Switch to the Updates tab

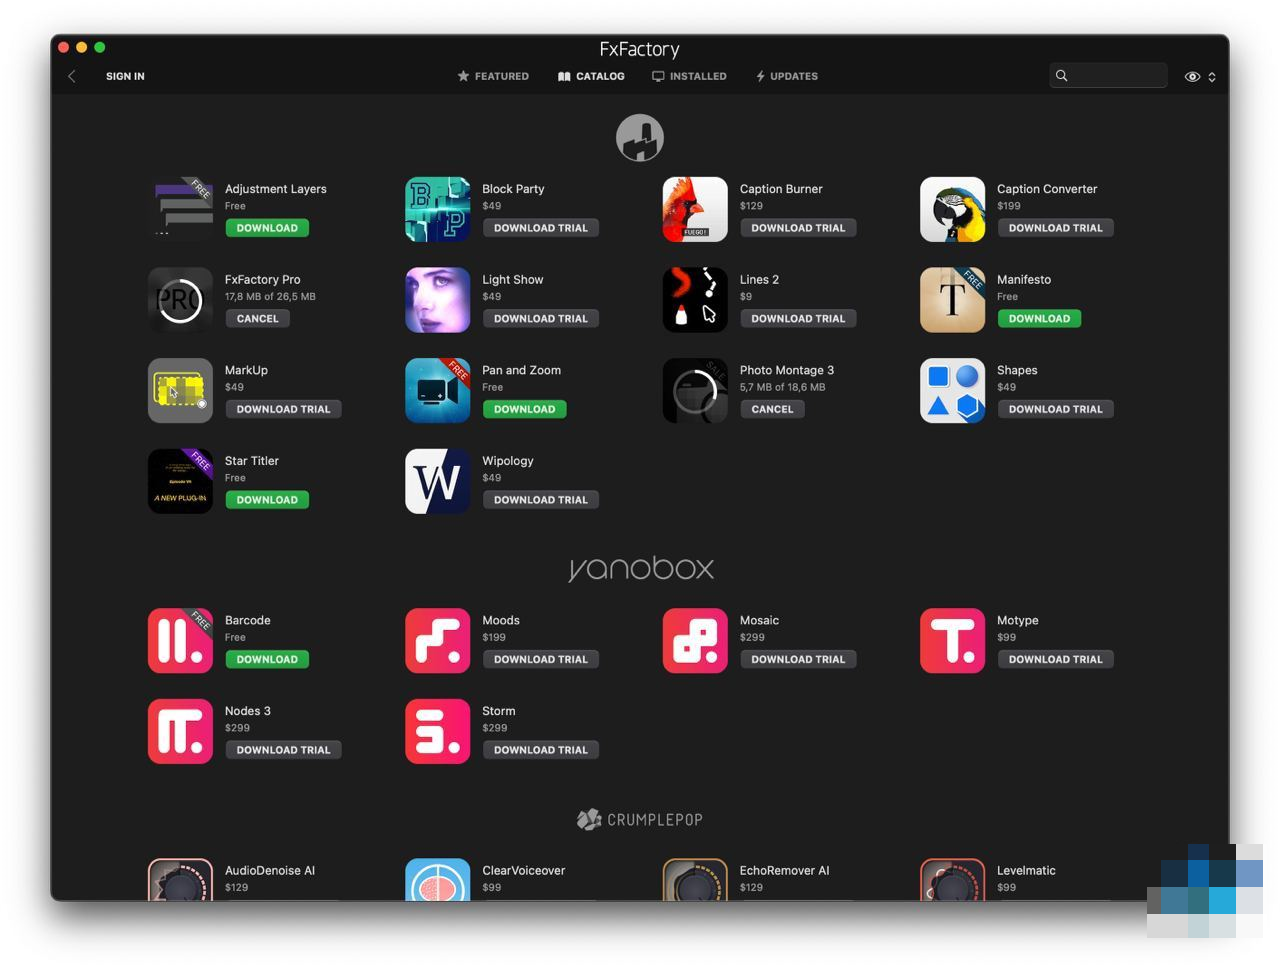[787, 76]
